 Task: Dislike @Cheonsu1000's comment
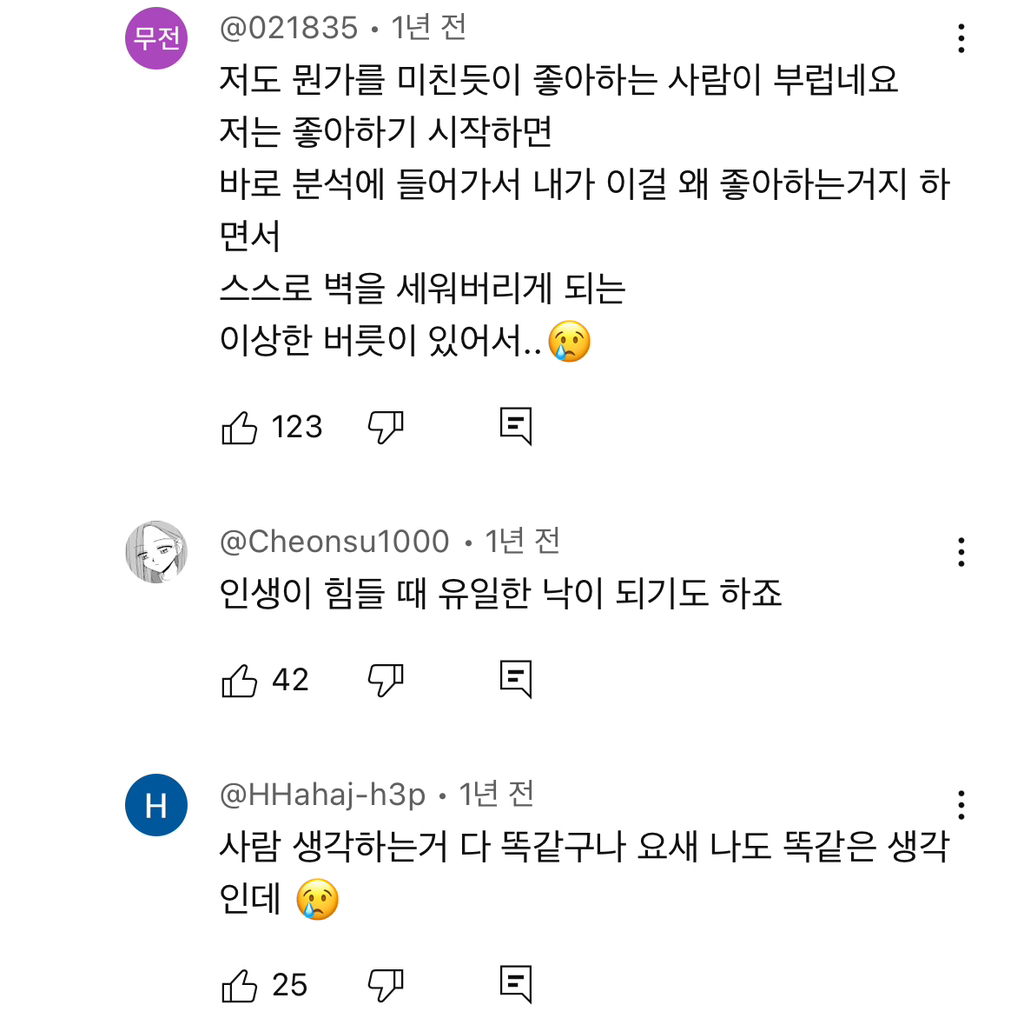385,679
